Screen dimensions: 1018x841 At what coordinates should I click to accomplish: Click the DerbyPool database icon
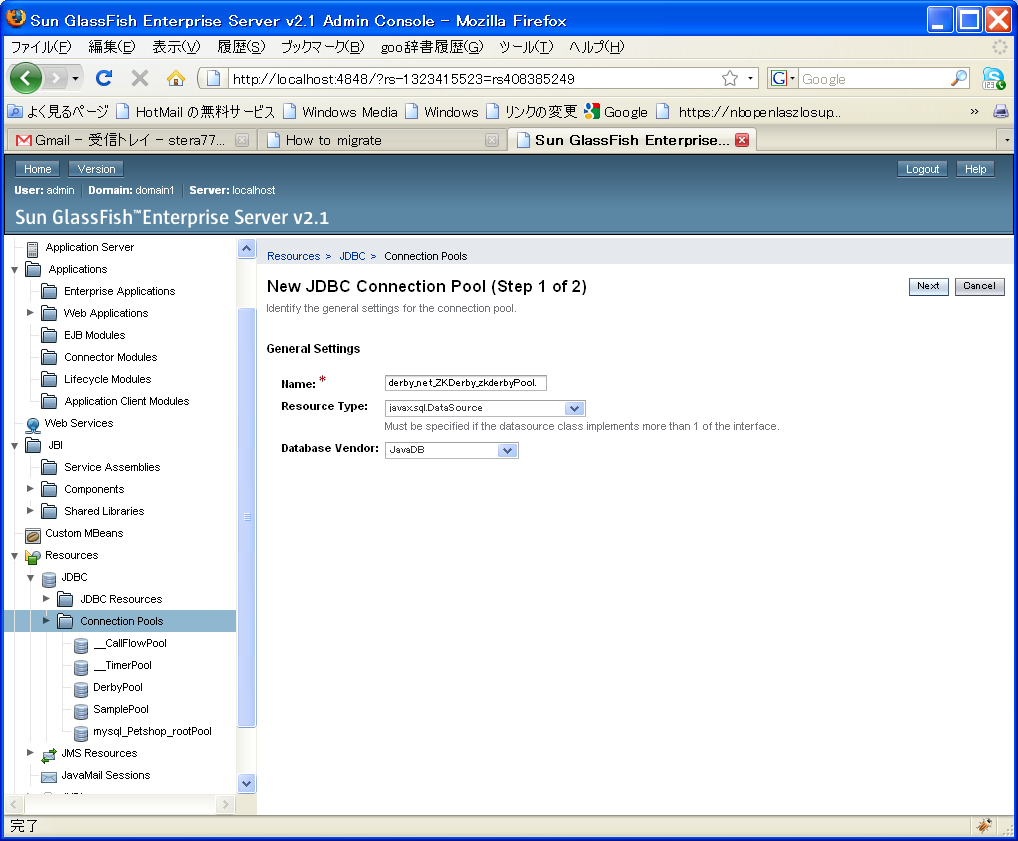click(x=81, y=689)
